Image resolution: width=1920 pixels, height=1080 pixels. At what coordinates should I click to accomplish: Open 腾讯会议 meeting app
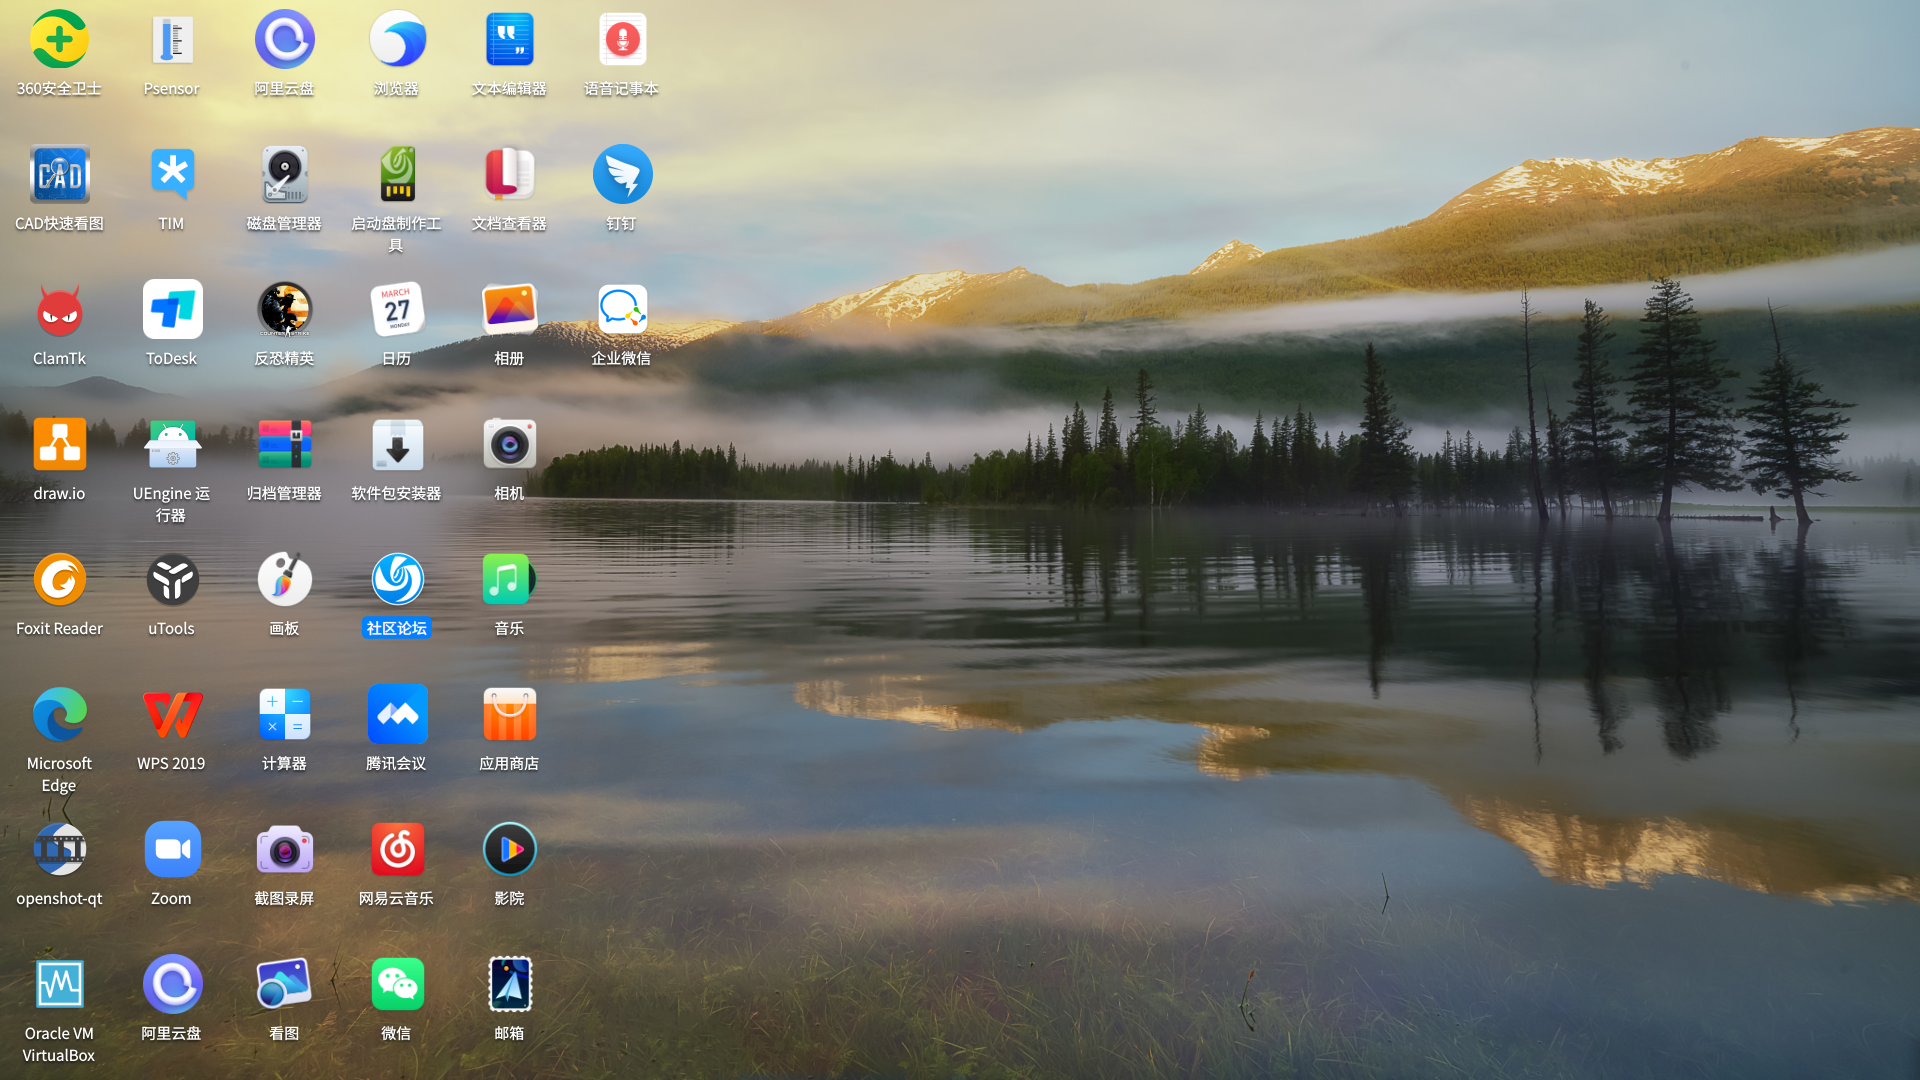pyautogui.click(x=397, y=714)
